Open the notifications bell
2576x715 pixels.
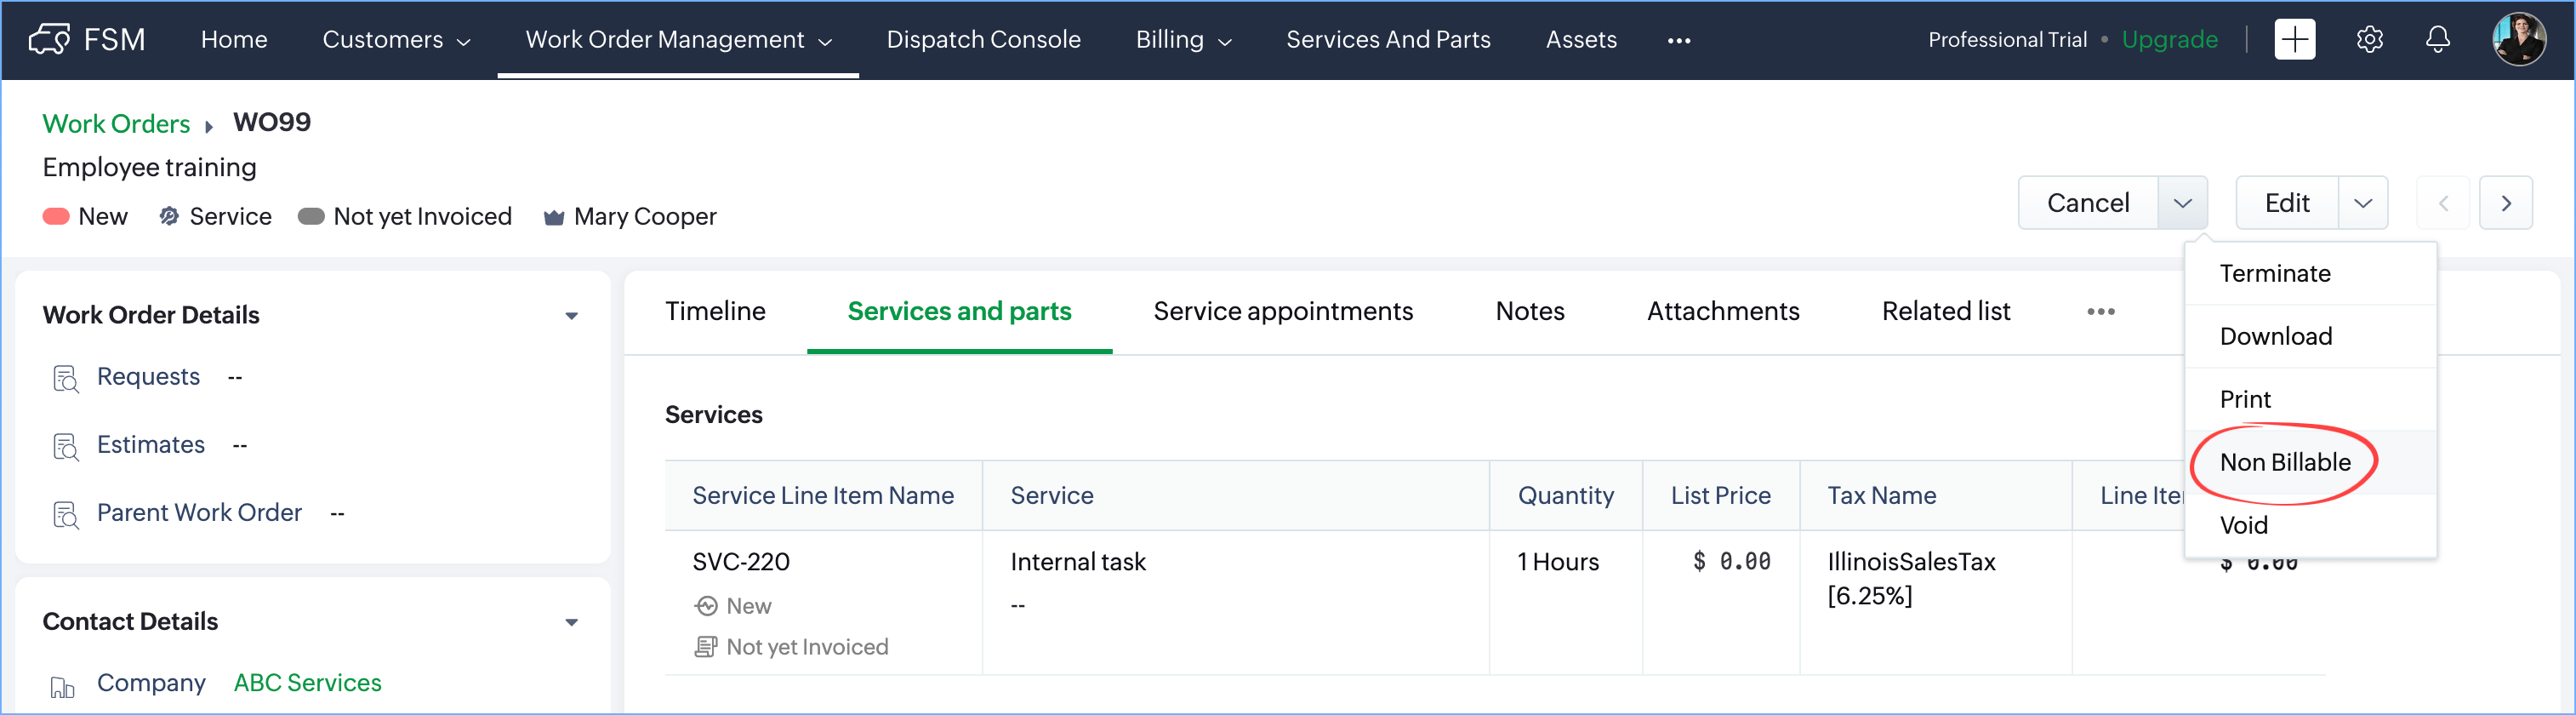[2438, 40]
